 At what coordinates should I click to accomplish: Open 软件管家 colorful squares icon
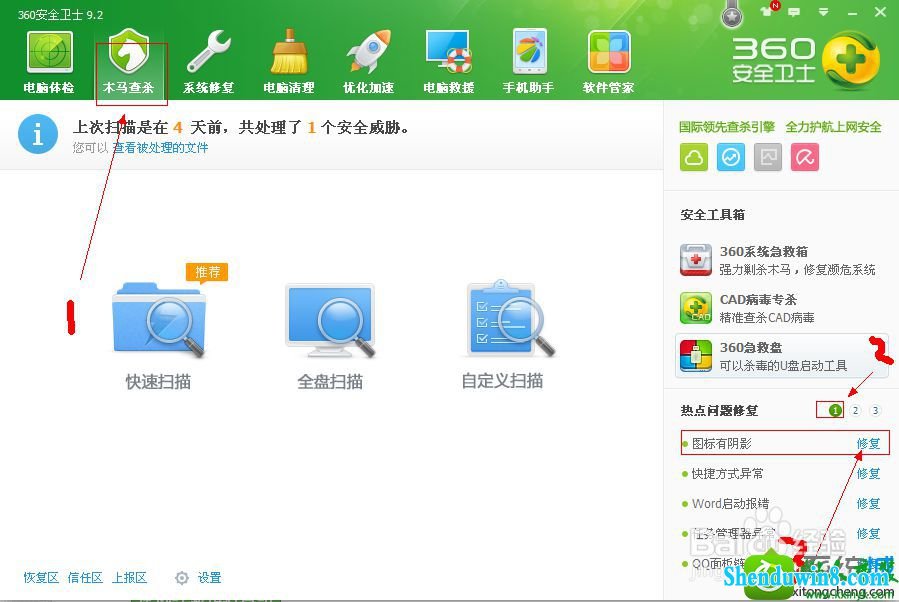tap(609, 52)
